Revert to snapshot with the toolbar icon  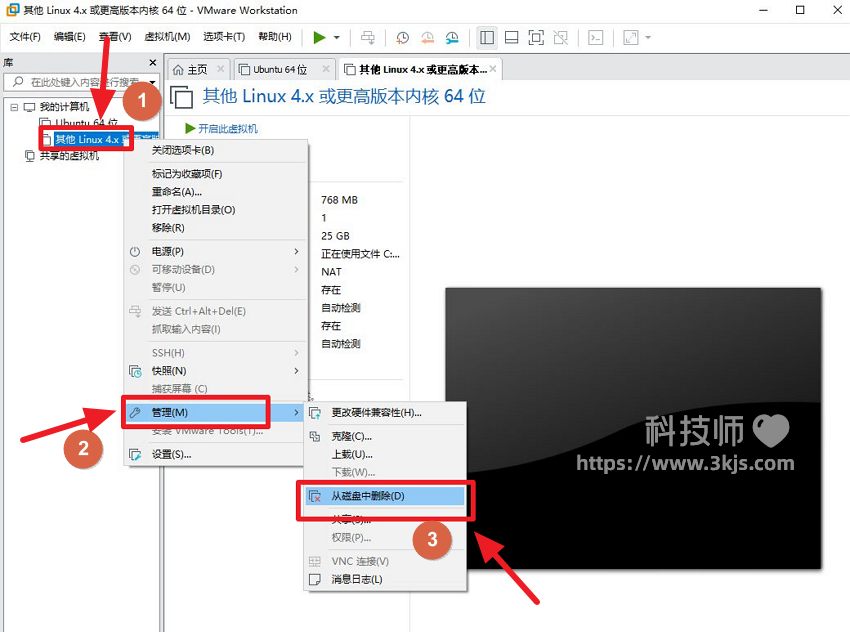[x=427, y=37]
